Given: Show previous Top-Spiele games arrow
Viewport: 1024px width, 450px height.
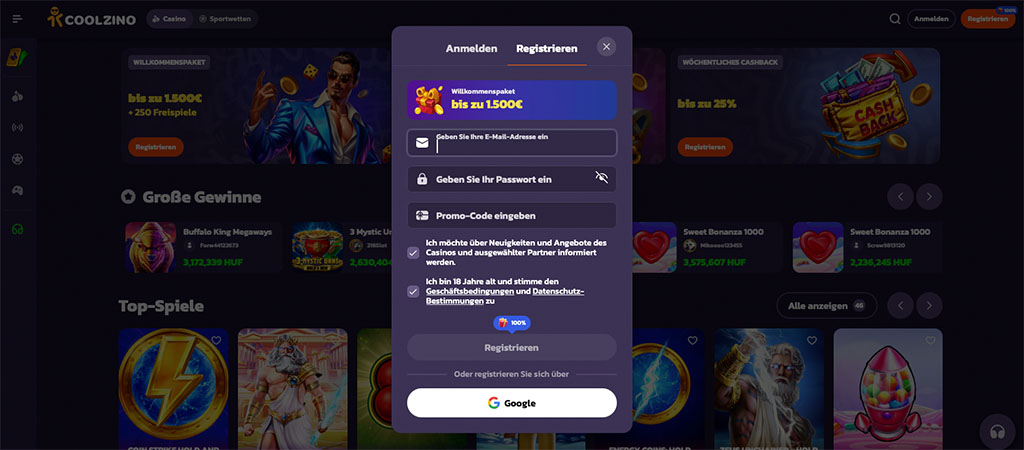Looking at the screenshot, I should tap(901, 306).
